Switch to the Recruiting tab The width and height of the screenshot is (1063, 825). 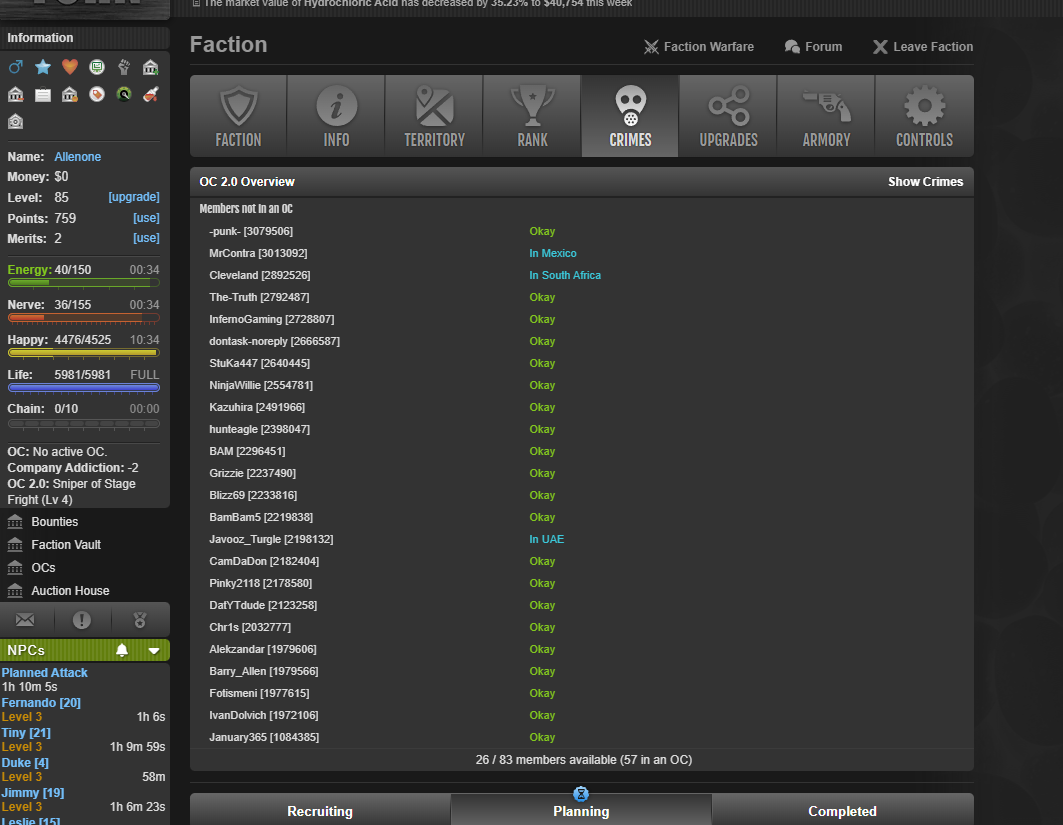point(320,811)
